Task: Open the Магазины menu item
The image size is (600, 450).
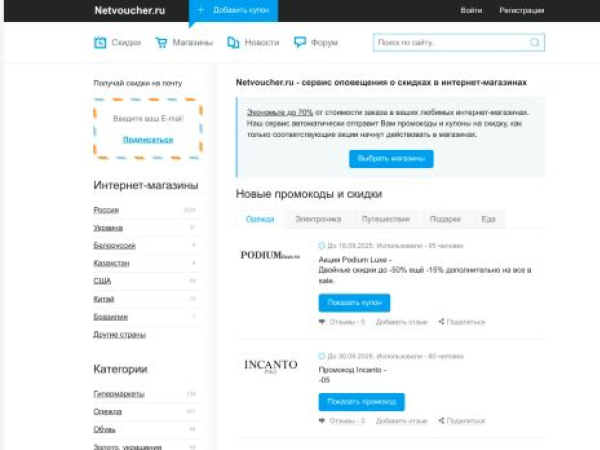Action: coord(192,42)
